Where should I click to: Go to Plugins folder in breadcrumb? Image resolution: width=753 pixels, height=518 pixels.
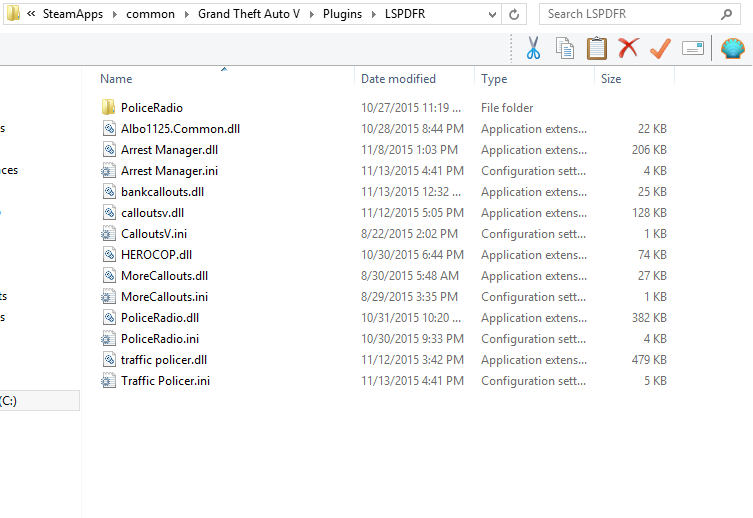[342, 14]
